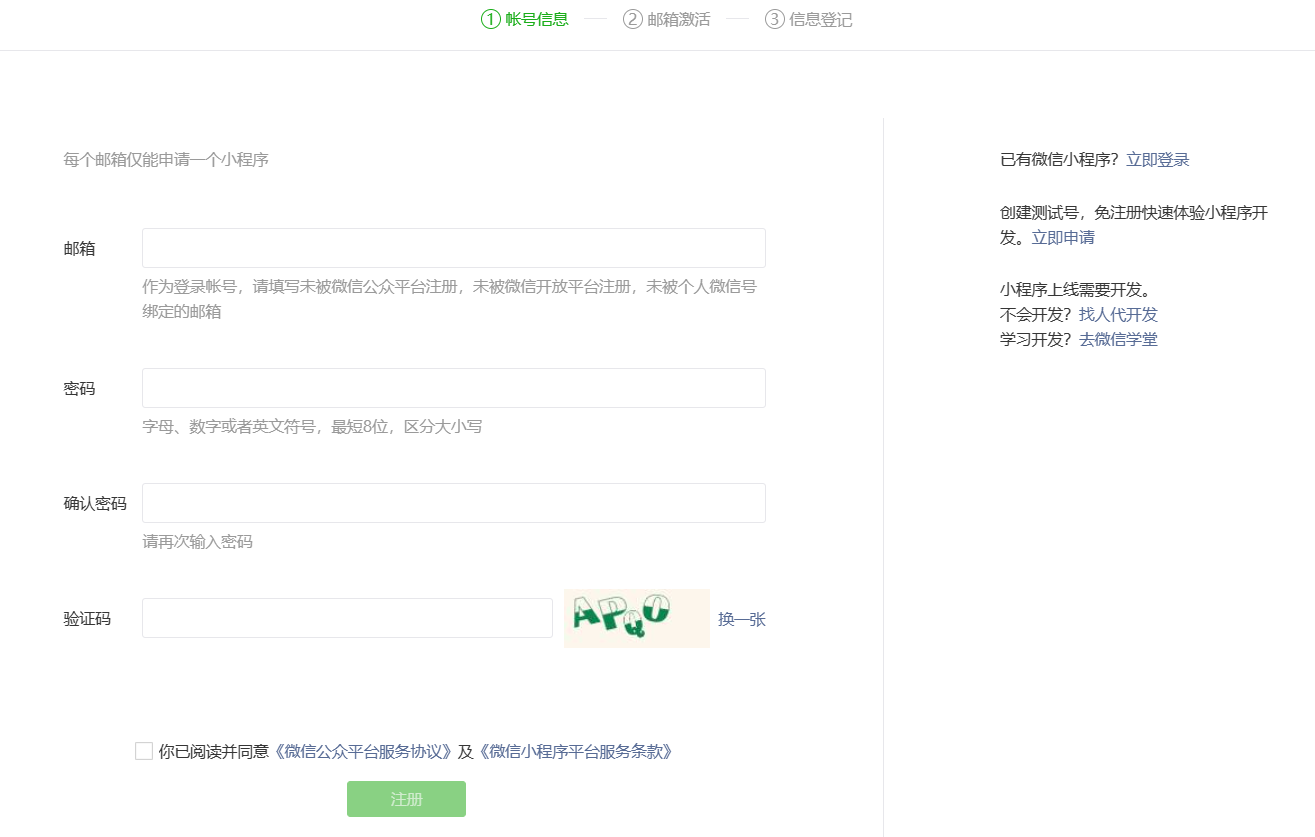
Task: Select step 2 邮箱激活
Action: 667,19
